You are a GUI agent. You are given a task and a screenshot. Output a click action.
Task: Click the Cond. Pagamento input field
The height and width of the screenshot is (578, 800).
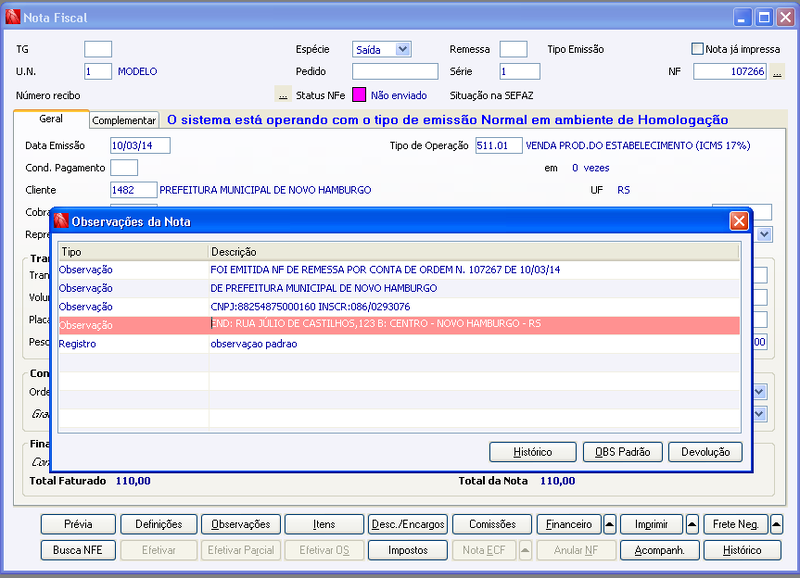124,168
